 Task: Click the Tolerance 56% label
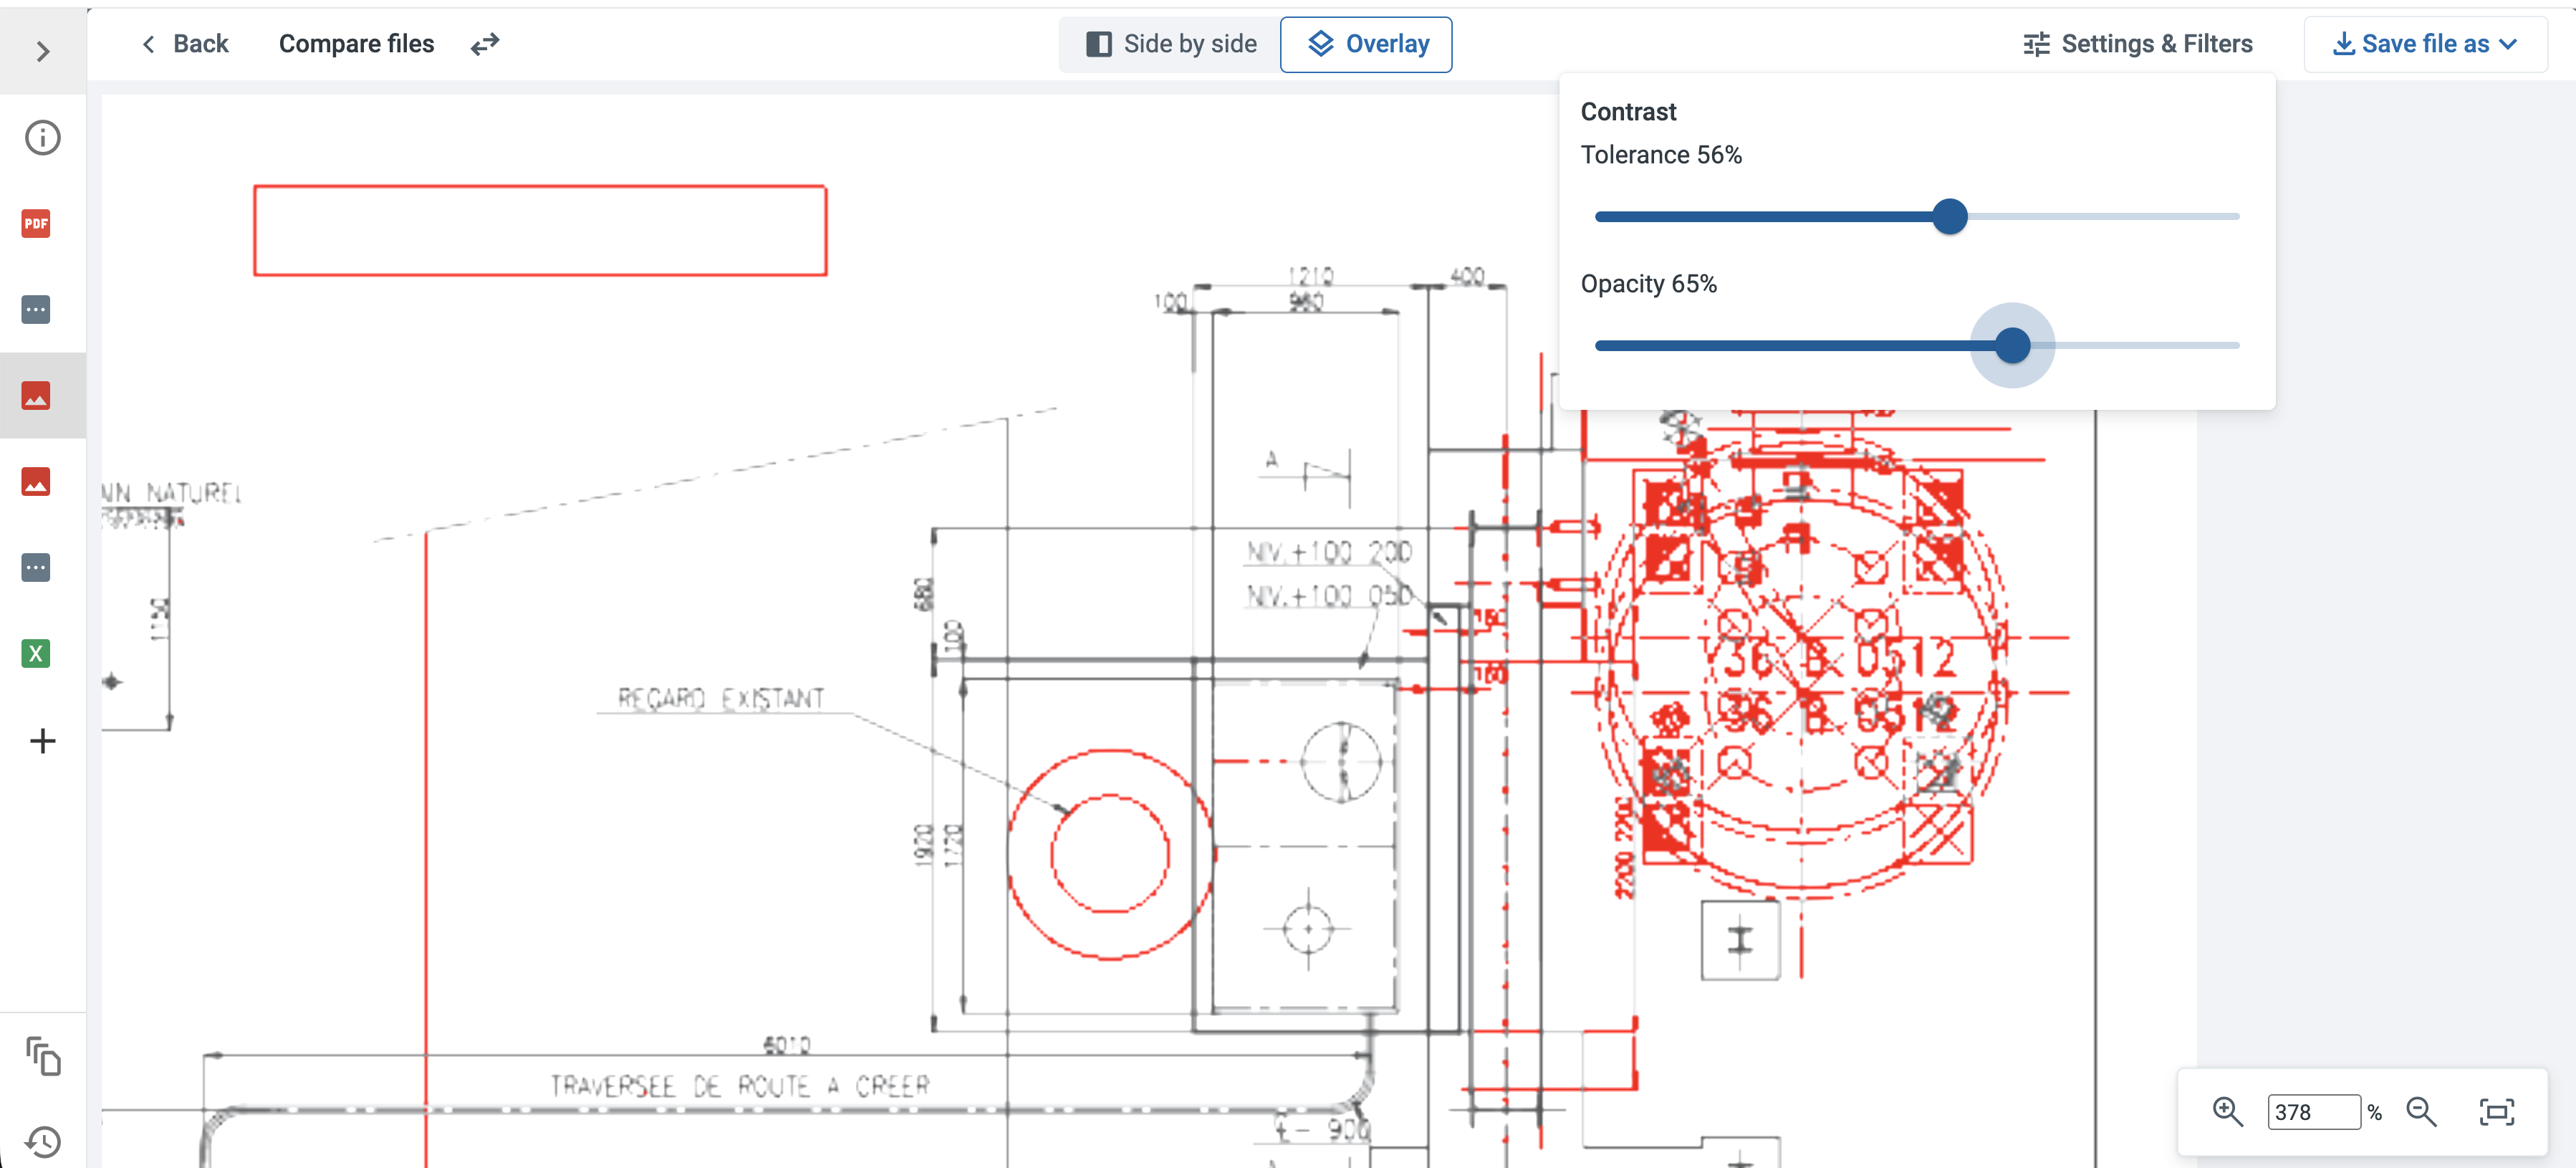[x=1661, y=155]
